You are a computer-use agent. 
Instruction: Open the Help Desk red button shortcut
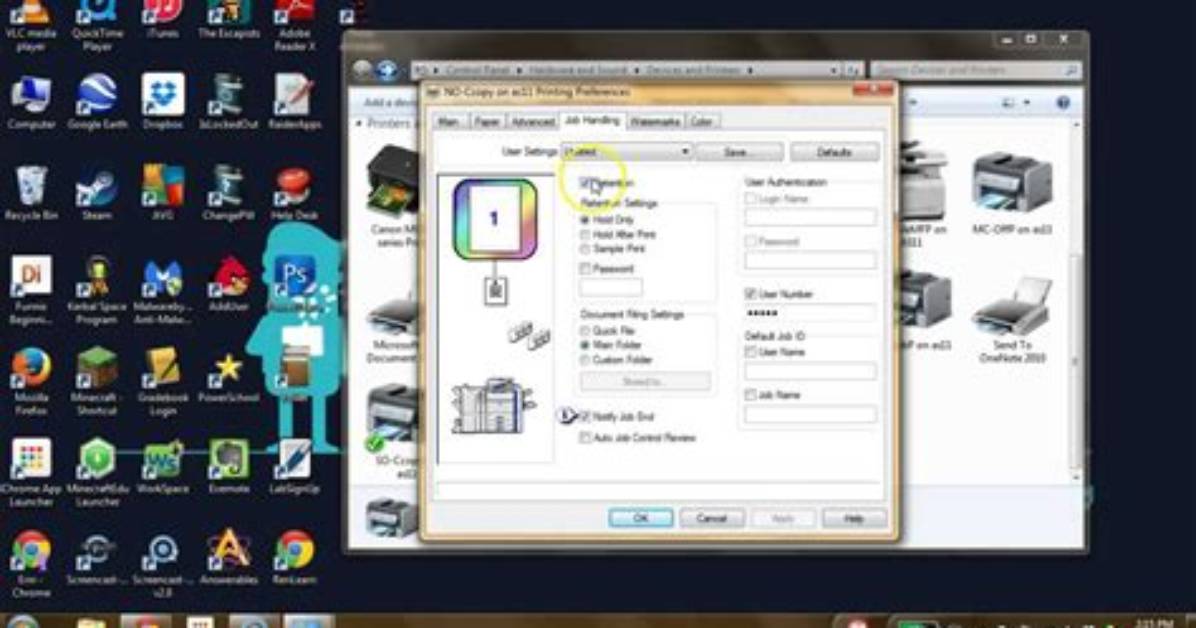[x=294, y=194]
